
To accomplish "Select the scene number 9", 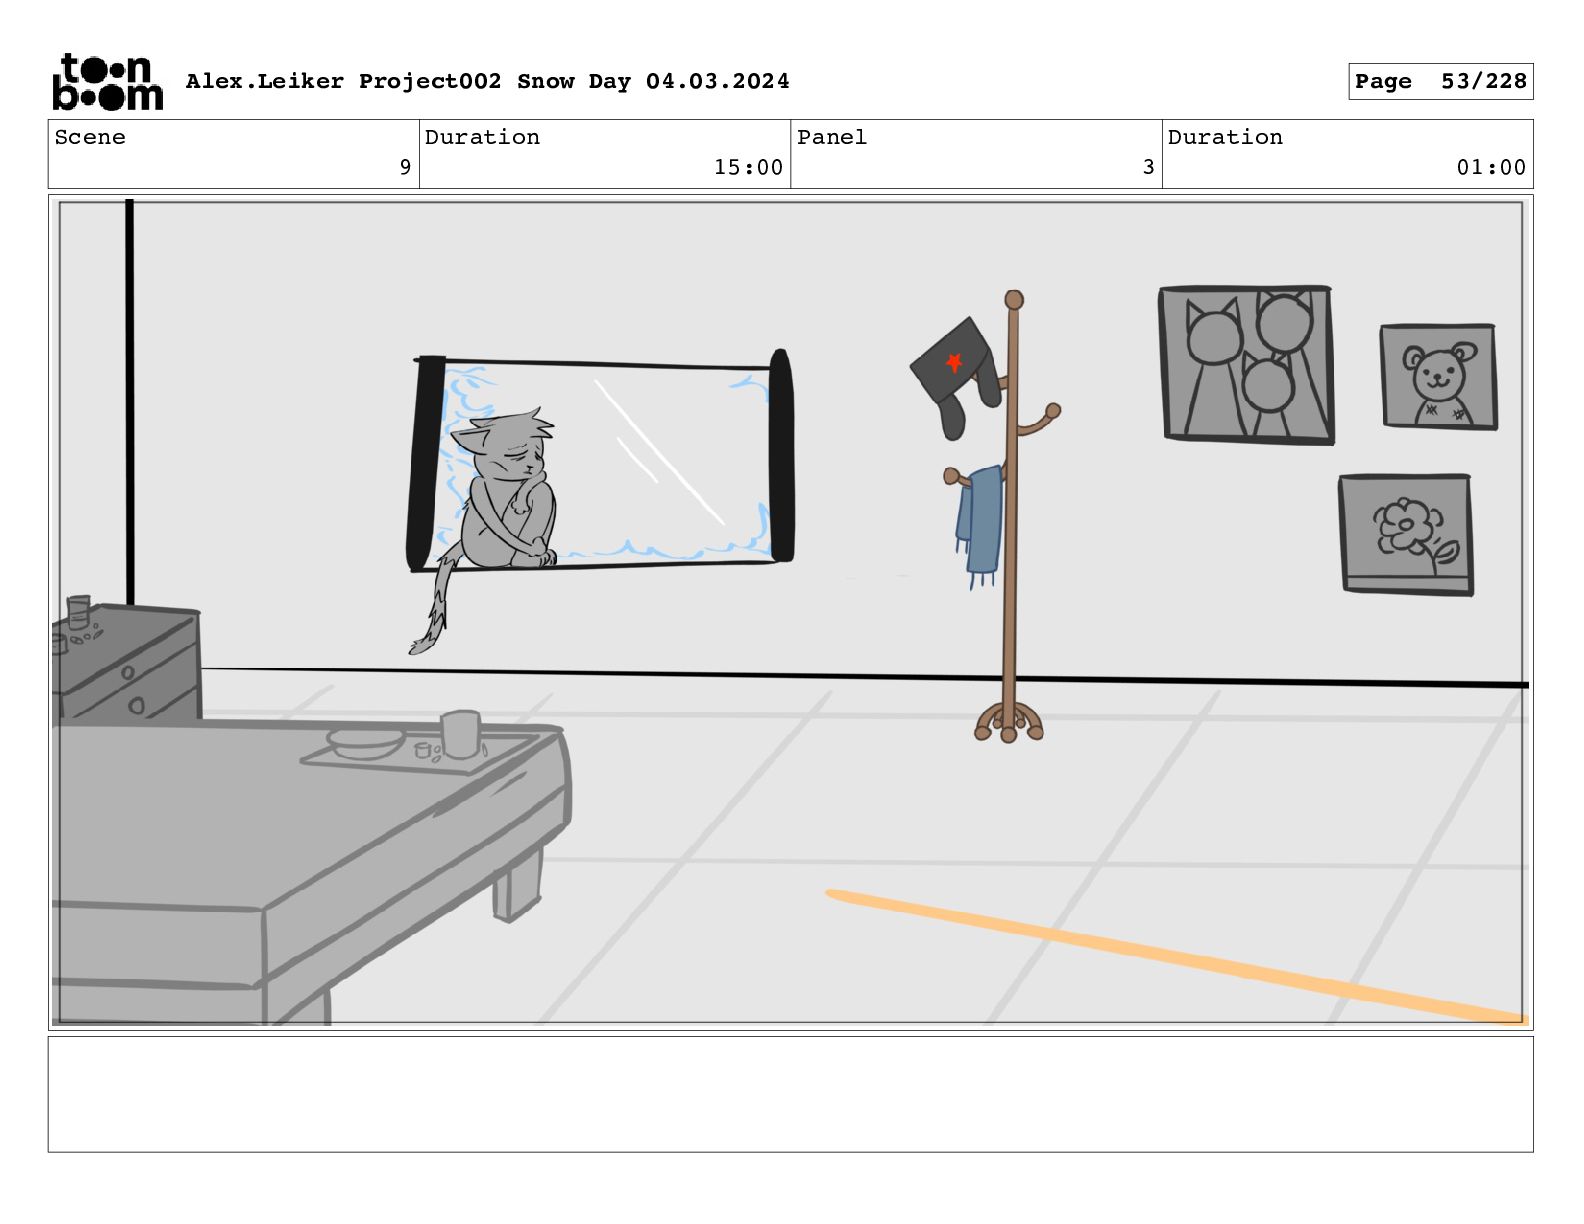I will (405, 167).
